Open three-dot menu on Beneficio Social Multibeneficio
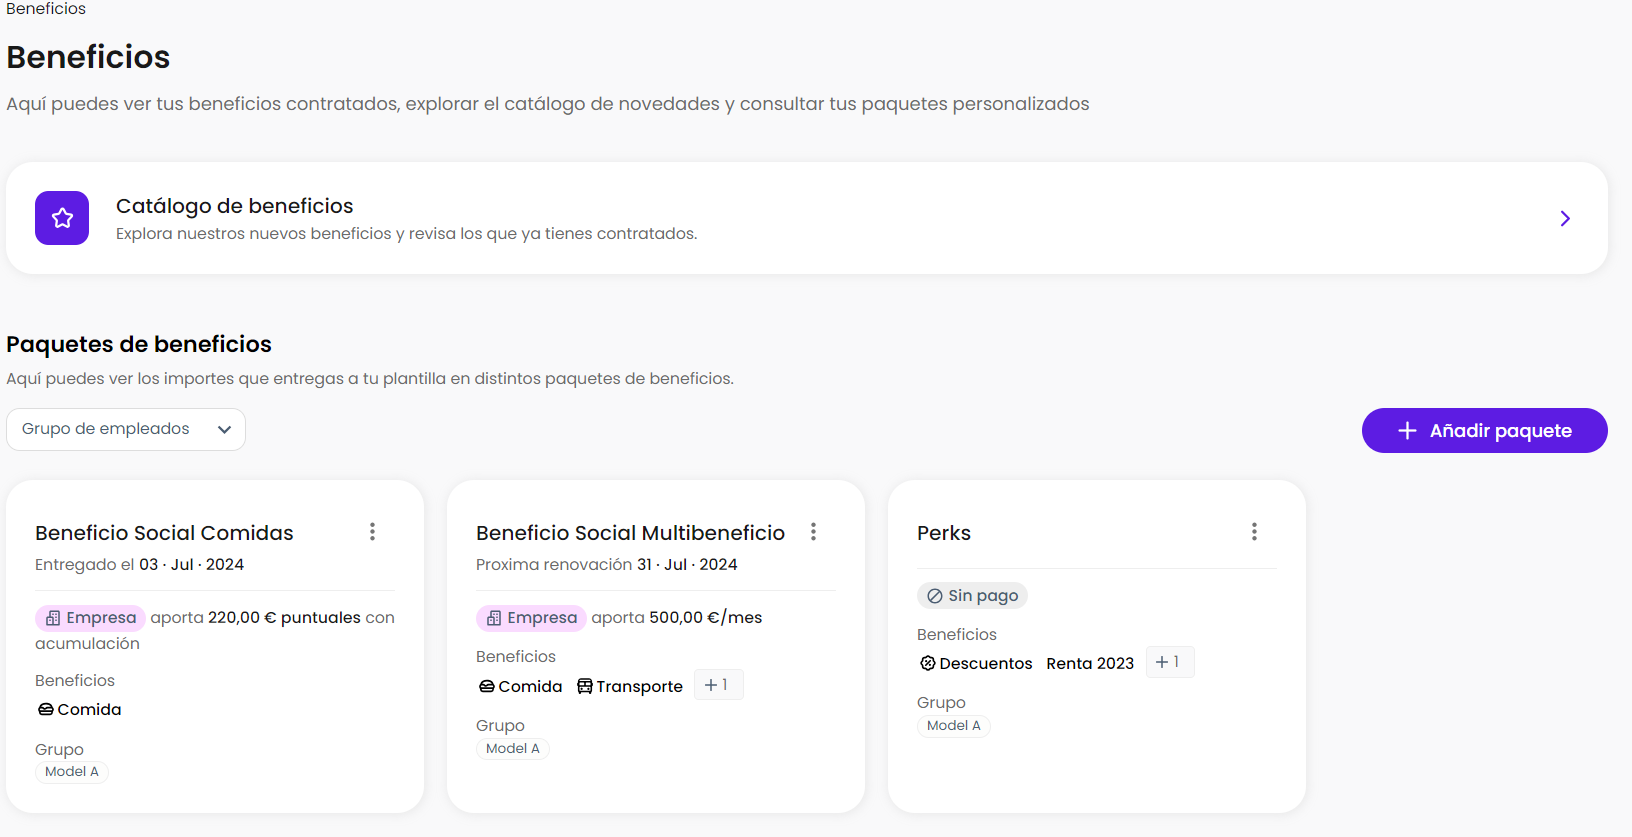This screenshot has width=1632, height=837. tap(813, 532)
